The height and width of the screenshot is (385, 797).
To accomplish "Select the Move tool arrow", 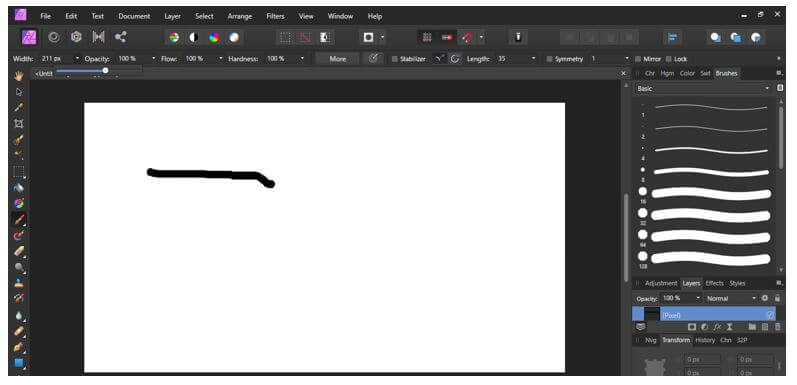I will 19,92.
